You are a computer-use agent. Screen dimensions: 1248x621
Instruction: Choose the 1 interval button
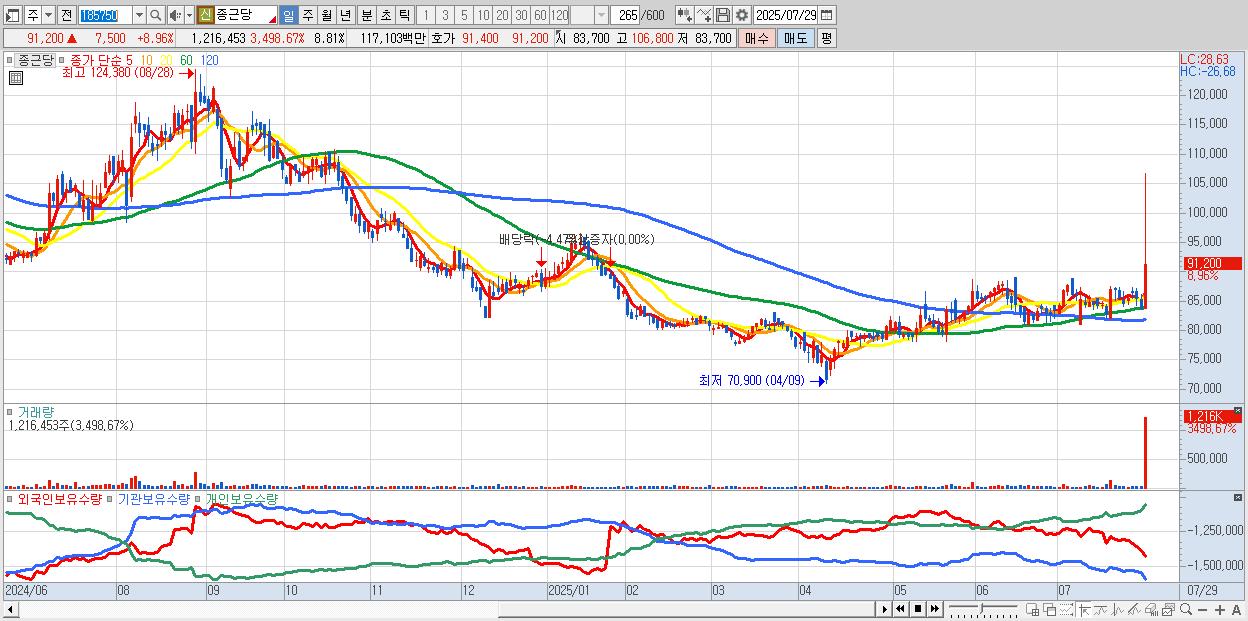point(425,16)
